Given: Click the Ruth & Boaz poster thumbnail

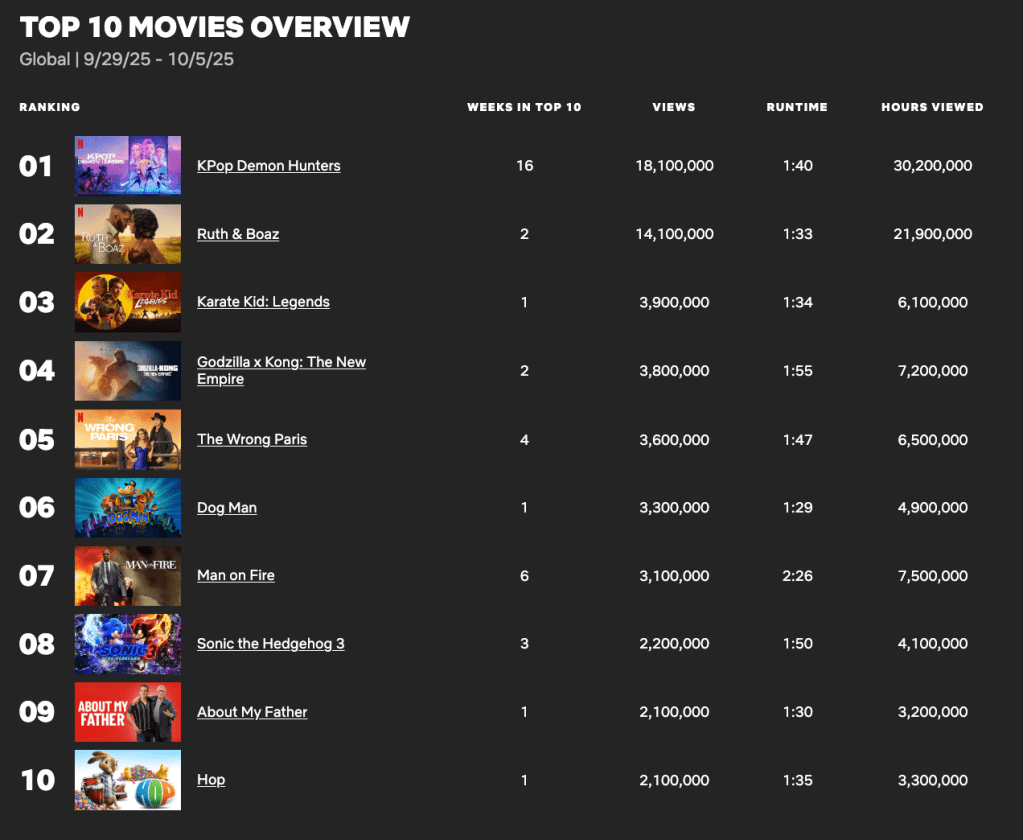Looking at the screenshot, I should pos(128,234).
